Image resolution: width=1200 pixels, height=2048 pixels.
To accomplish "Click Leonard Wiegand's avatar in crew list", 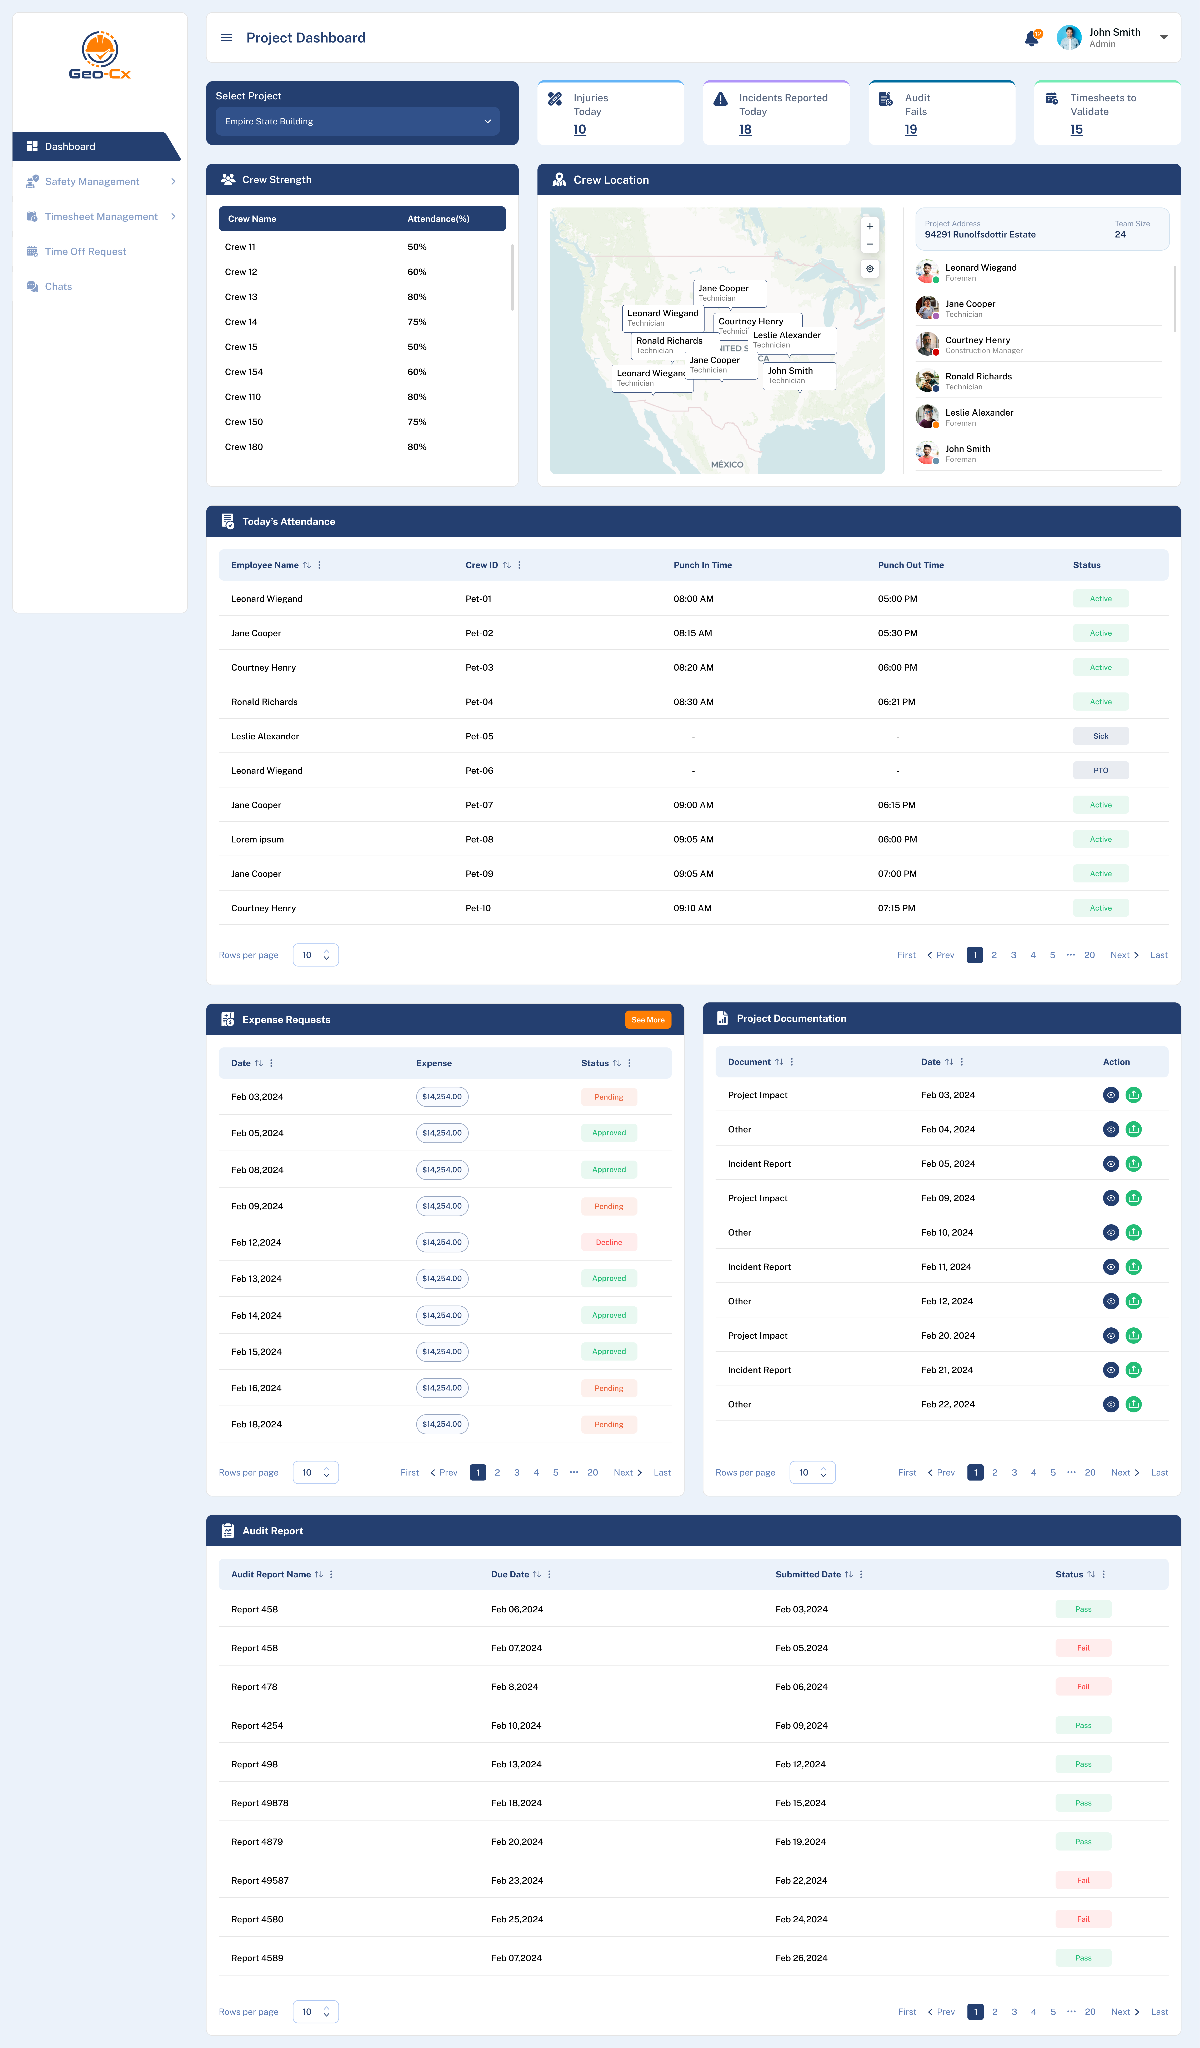I will click(x=927, y=272).
